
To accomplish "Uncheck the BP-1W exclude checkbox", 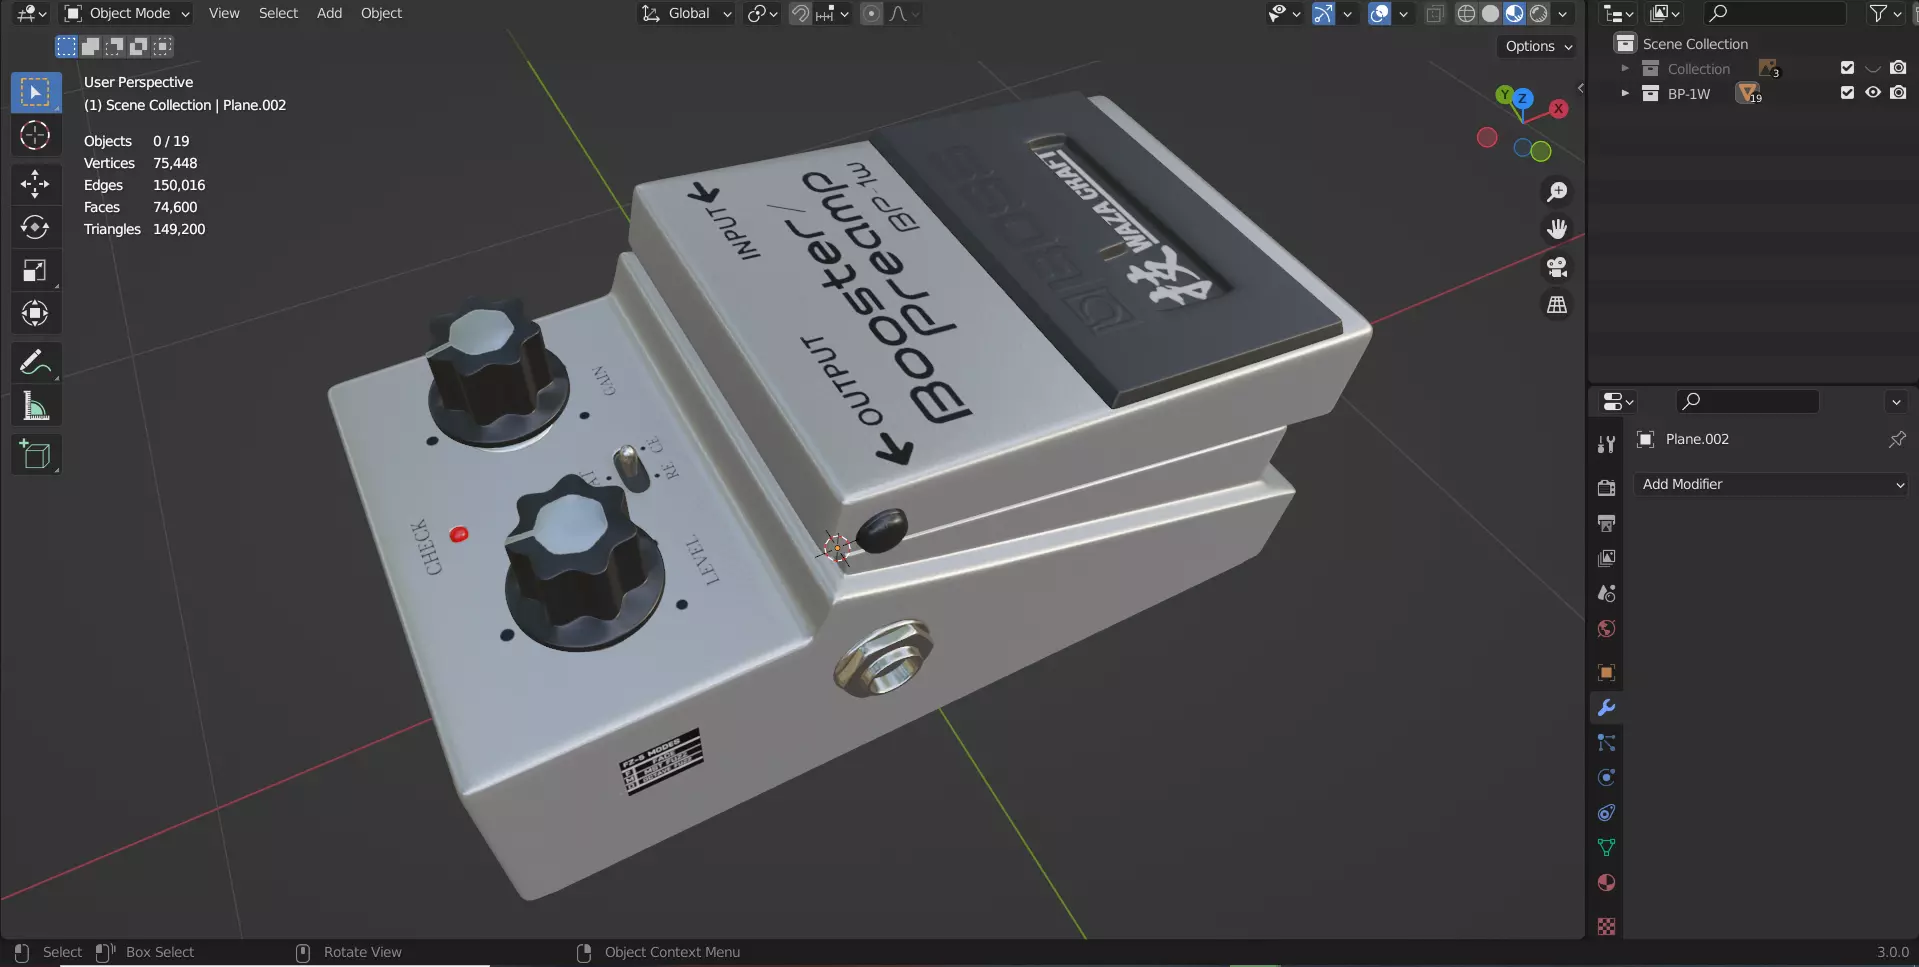I will click(x=1847, y=92).
